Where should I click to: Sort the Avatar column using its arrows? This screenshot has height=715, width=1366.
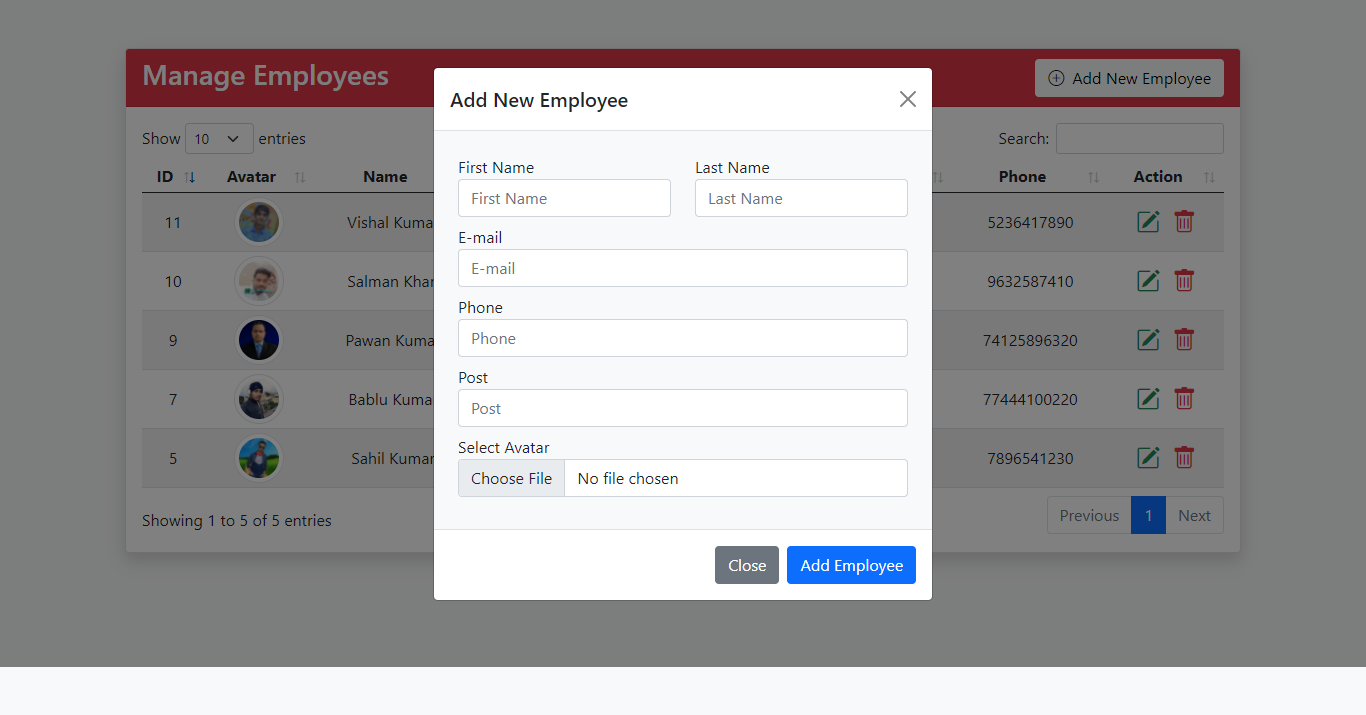[301, 176]
